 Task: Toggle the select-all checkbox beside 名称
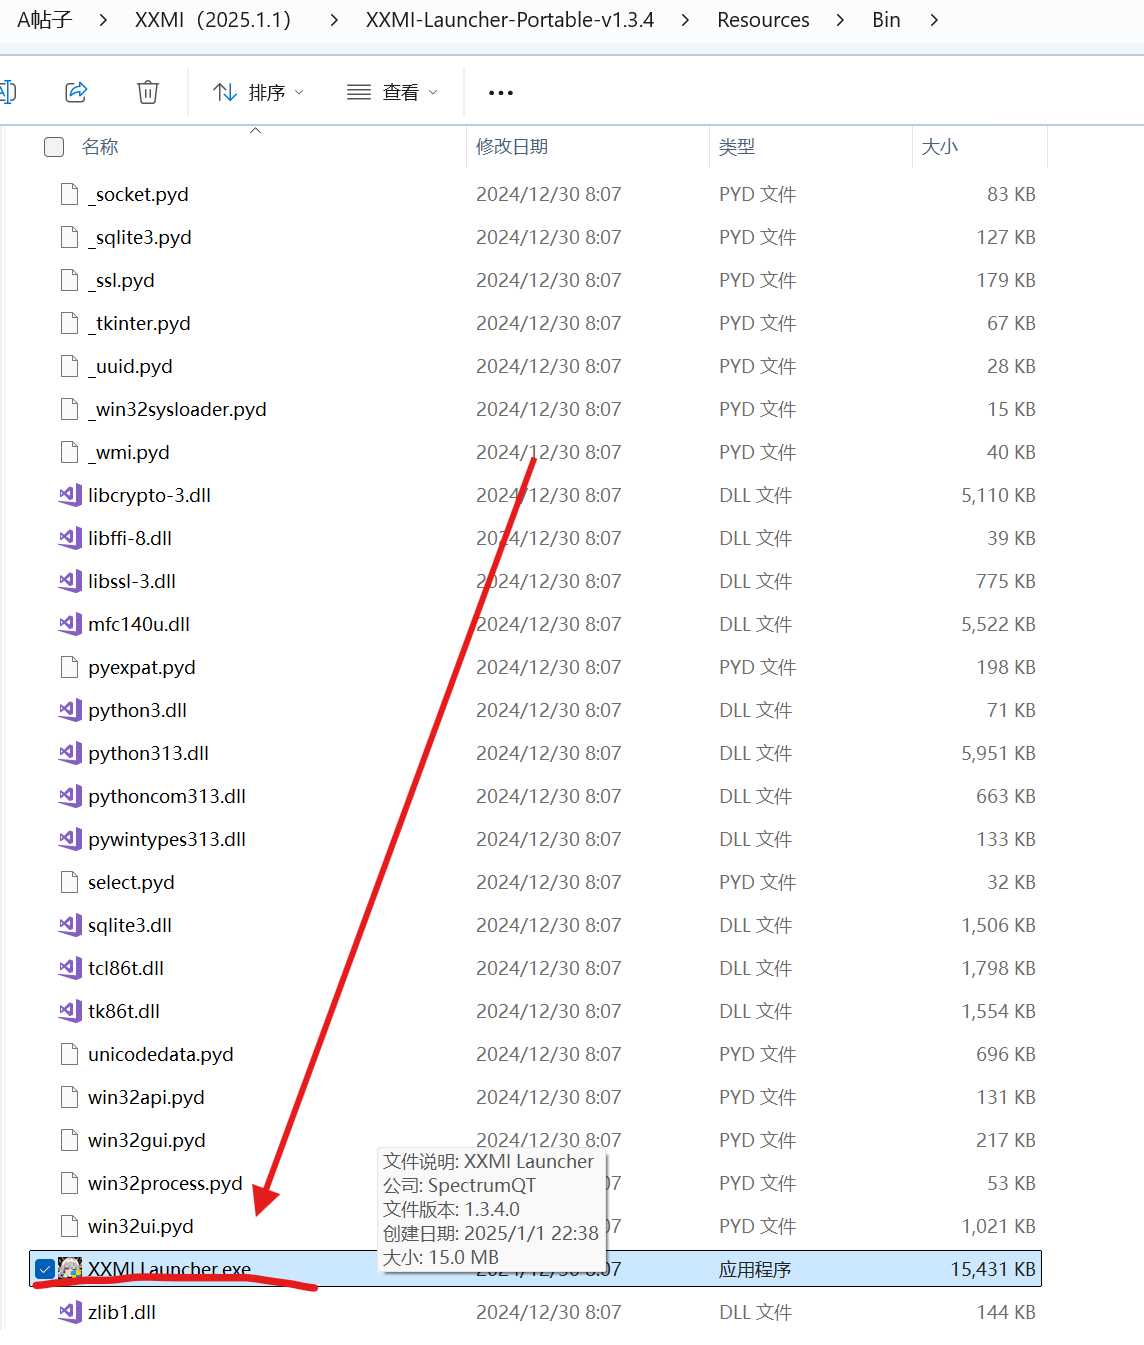[x=54, y=147]
